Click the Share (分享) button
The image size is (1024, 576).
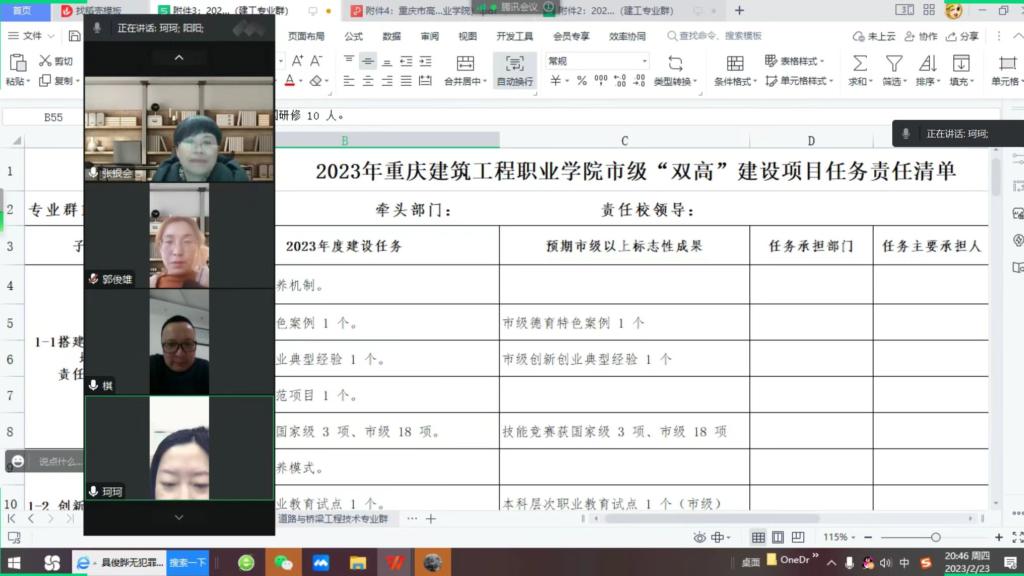[x=963, y=36]
